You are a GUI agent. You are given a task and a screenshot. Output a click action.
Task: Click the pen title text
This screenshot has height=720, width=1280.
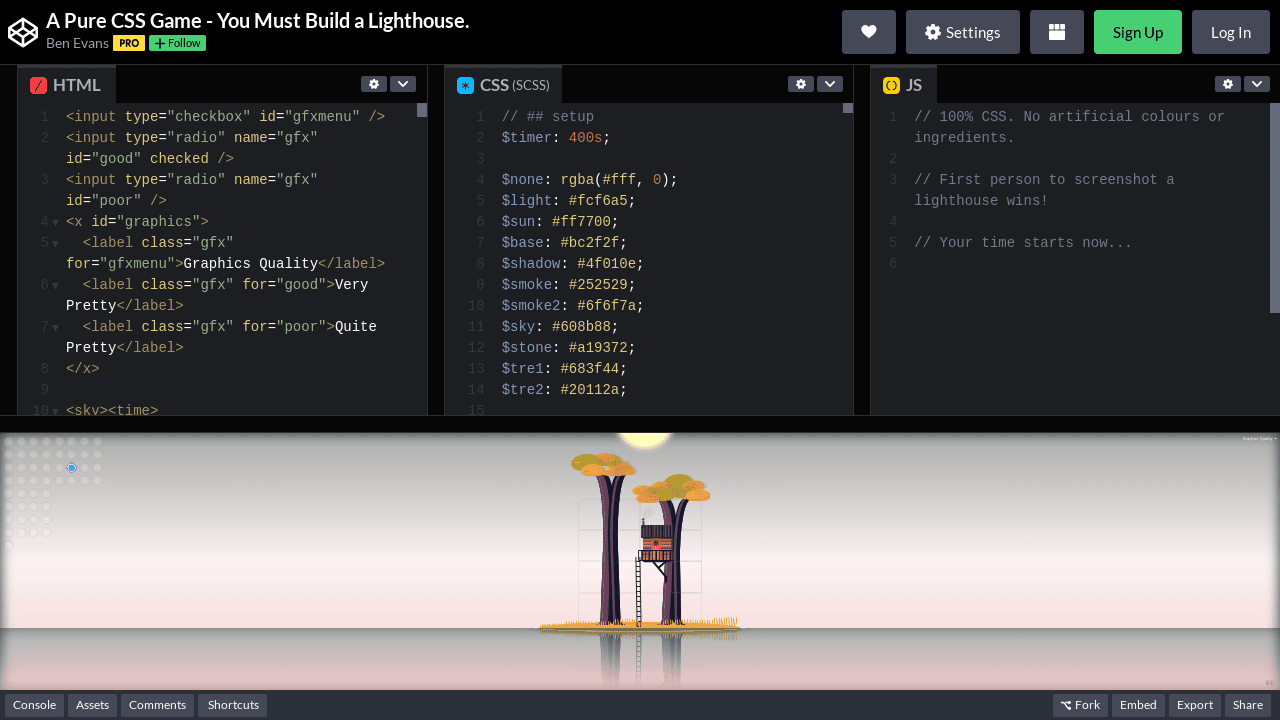(x=258, y=20)
